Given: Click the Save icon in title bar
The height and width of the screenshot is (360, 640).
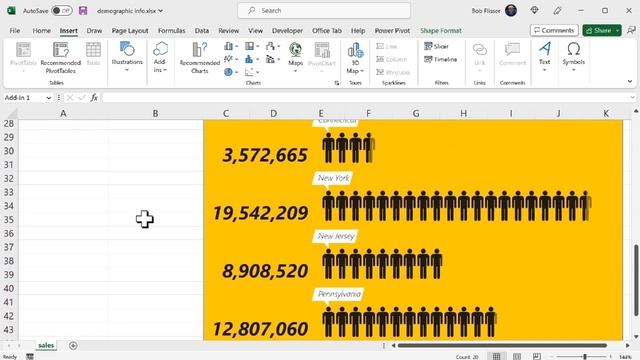Looking at the screenshot, I should tap(83, 11).
